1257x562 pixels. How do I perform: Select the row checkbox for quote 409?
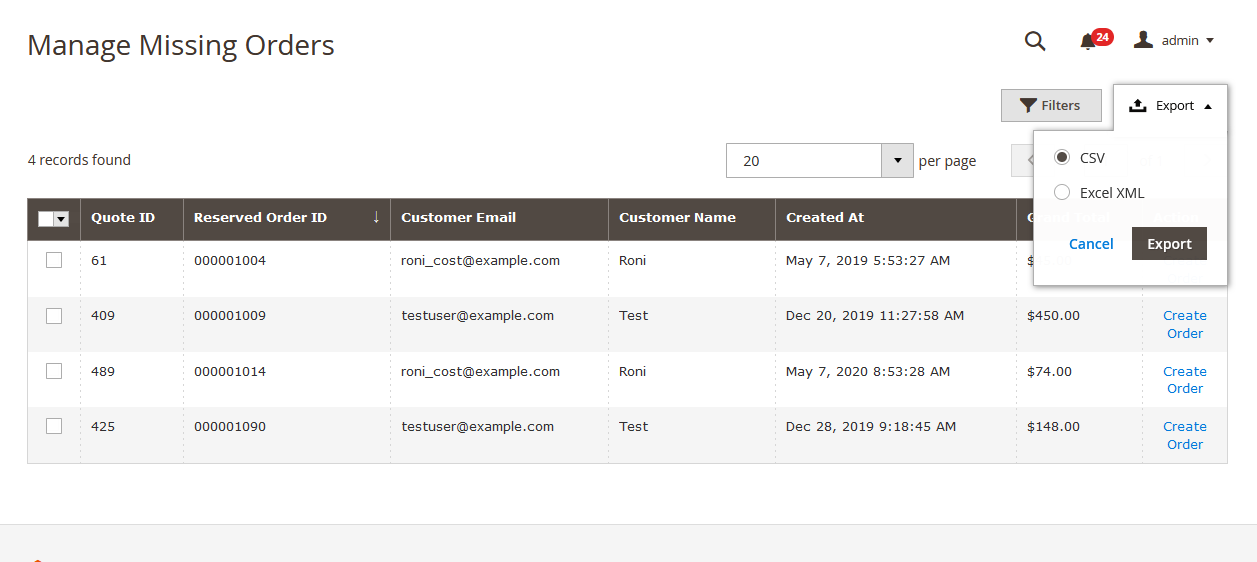click(x=54, y=316)
